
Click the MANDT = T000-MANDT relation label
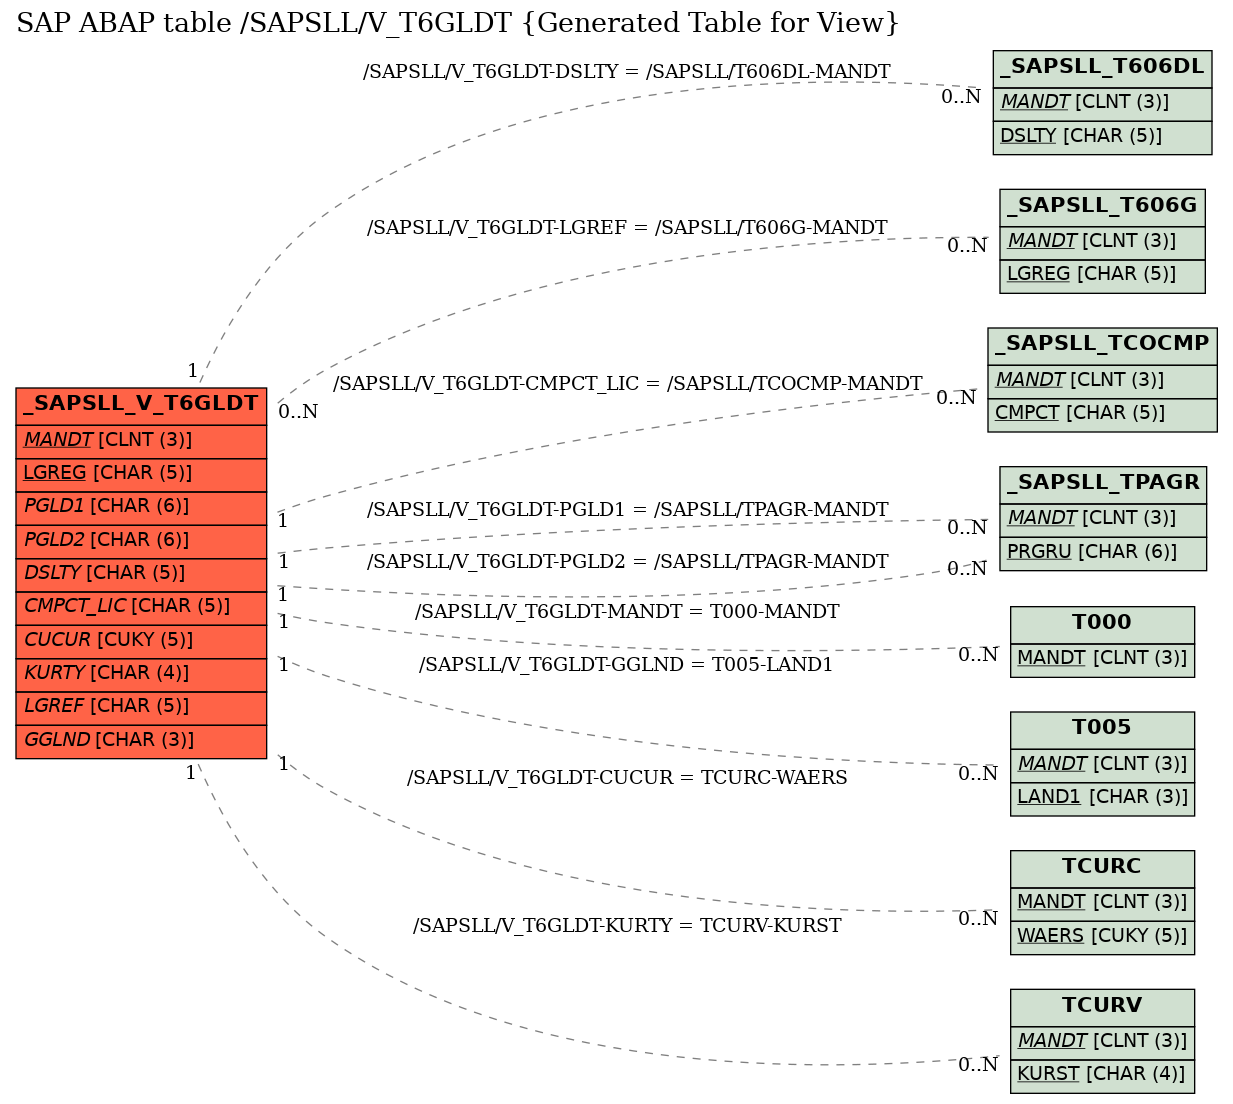click(x=627, y=612)
